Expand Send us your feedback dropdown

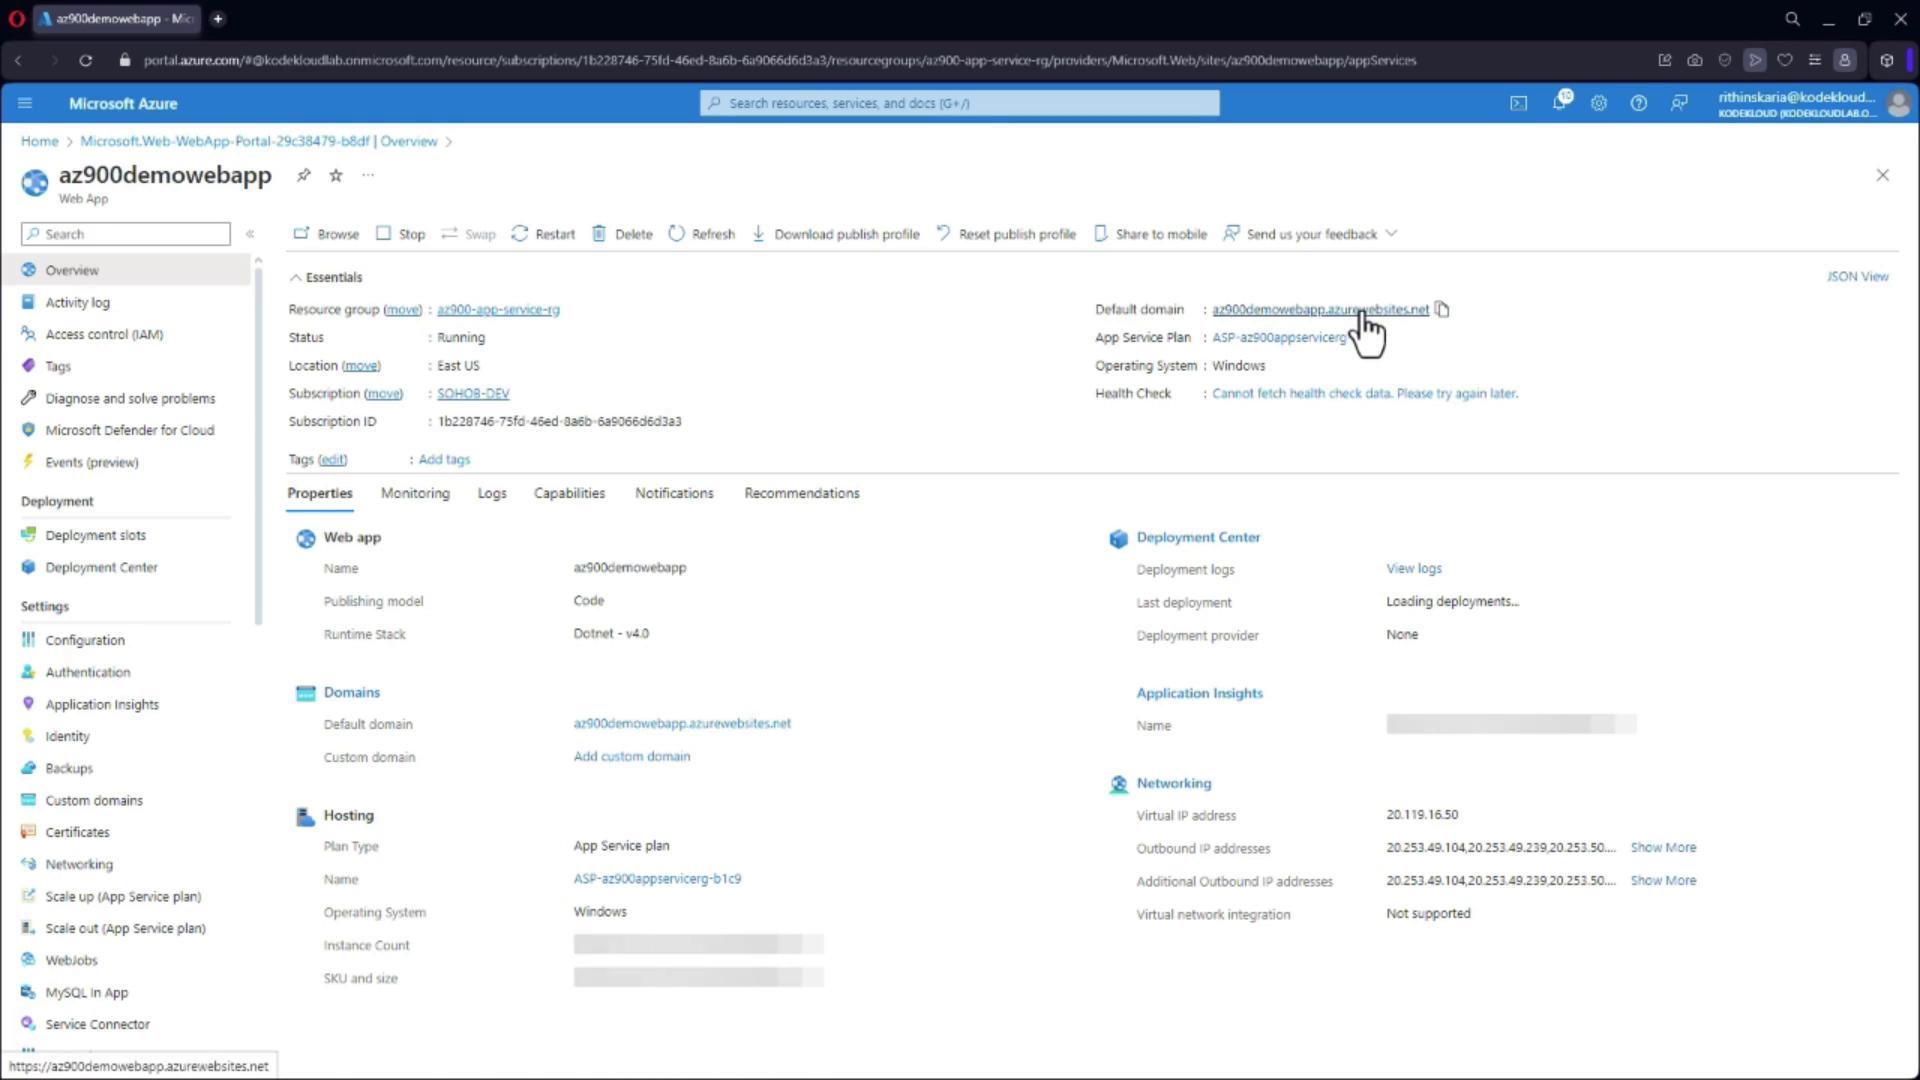pos(1391,234)
